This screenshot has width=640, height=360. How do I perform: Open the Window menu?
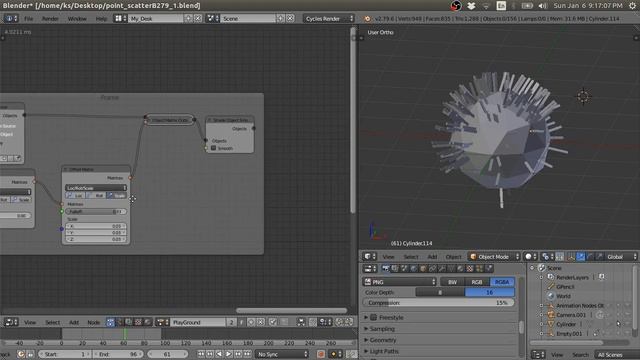77,19
